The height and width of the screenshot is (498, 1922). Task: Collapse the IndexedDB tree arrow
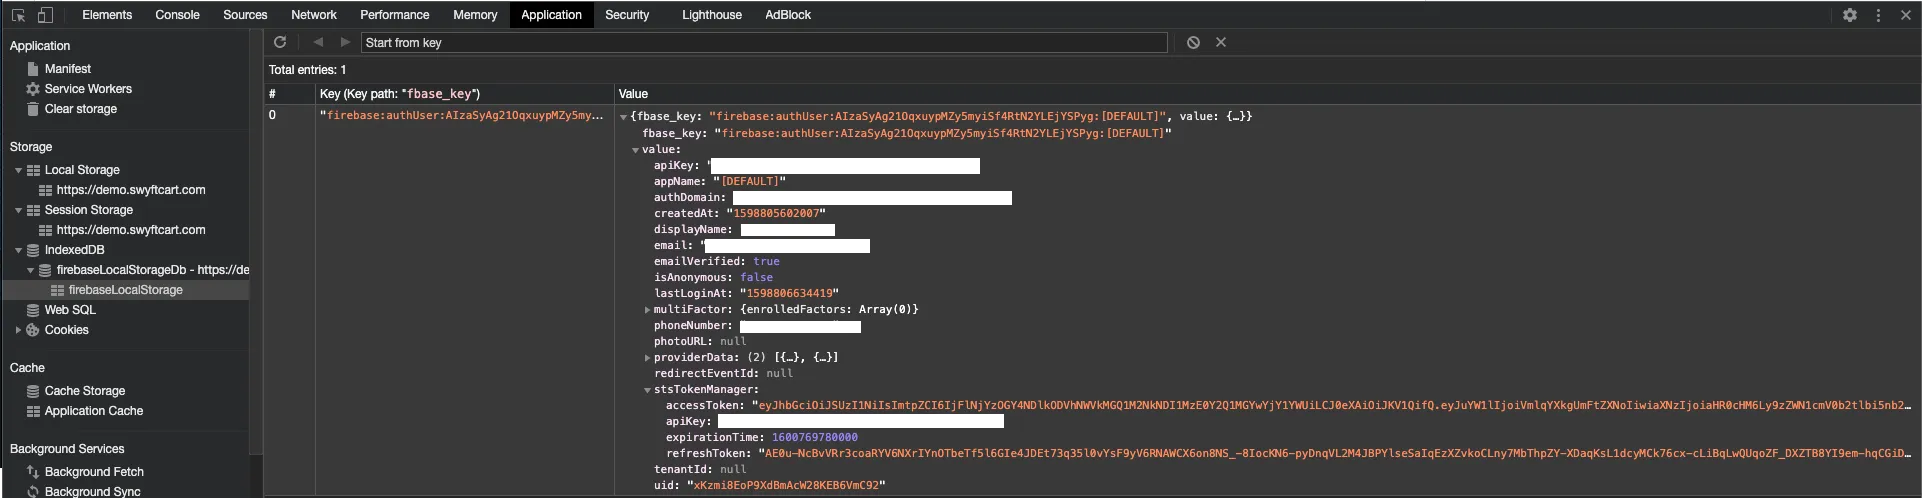click(x=18, y=250)
